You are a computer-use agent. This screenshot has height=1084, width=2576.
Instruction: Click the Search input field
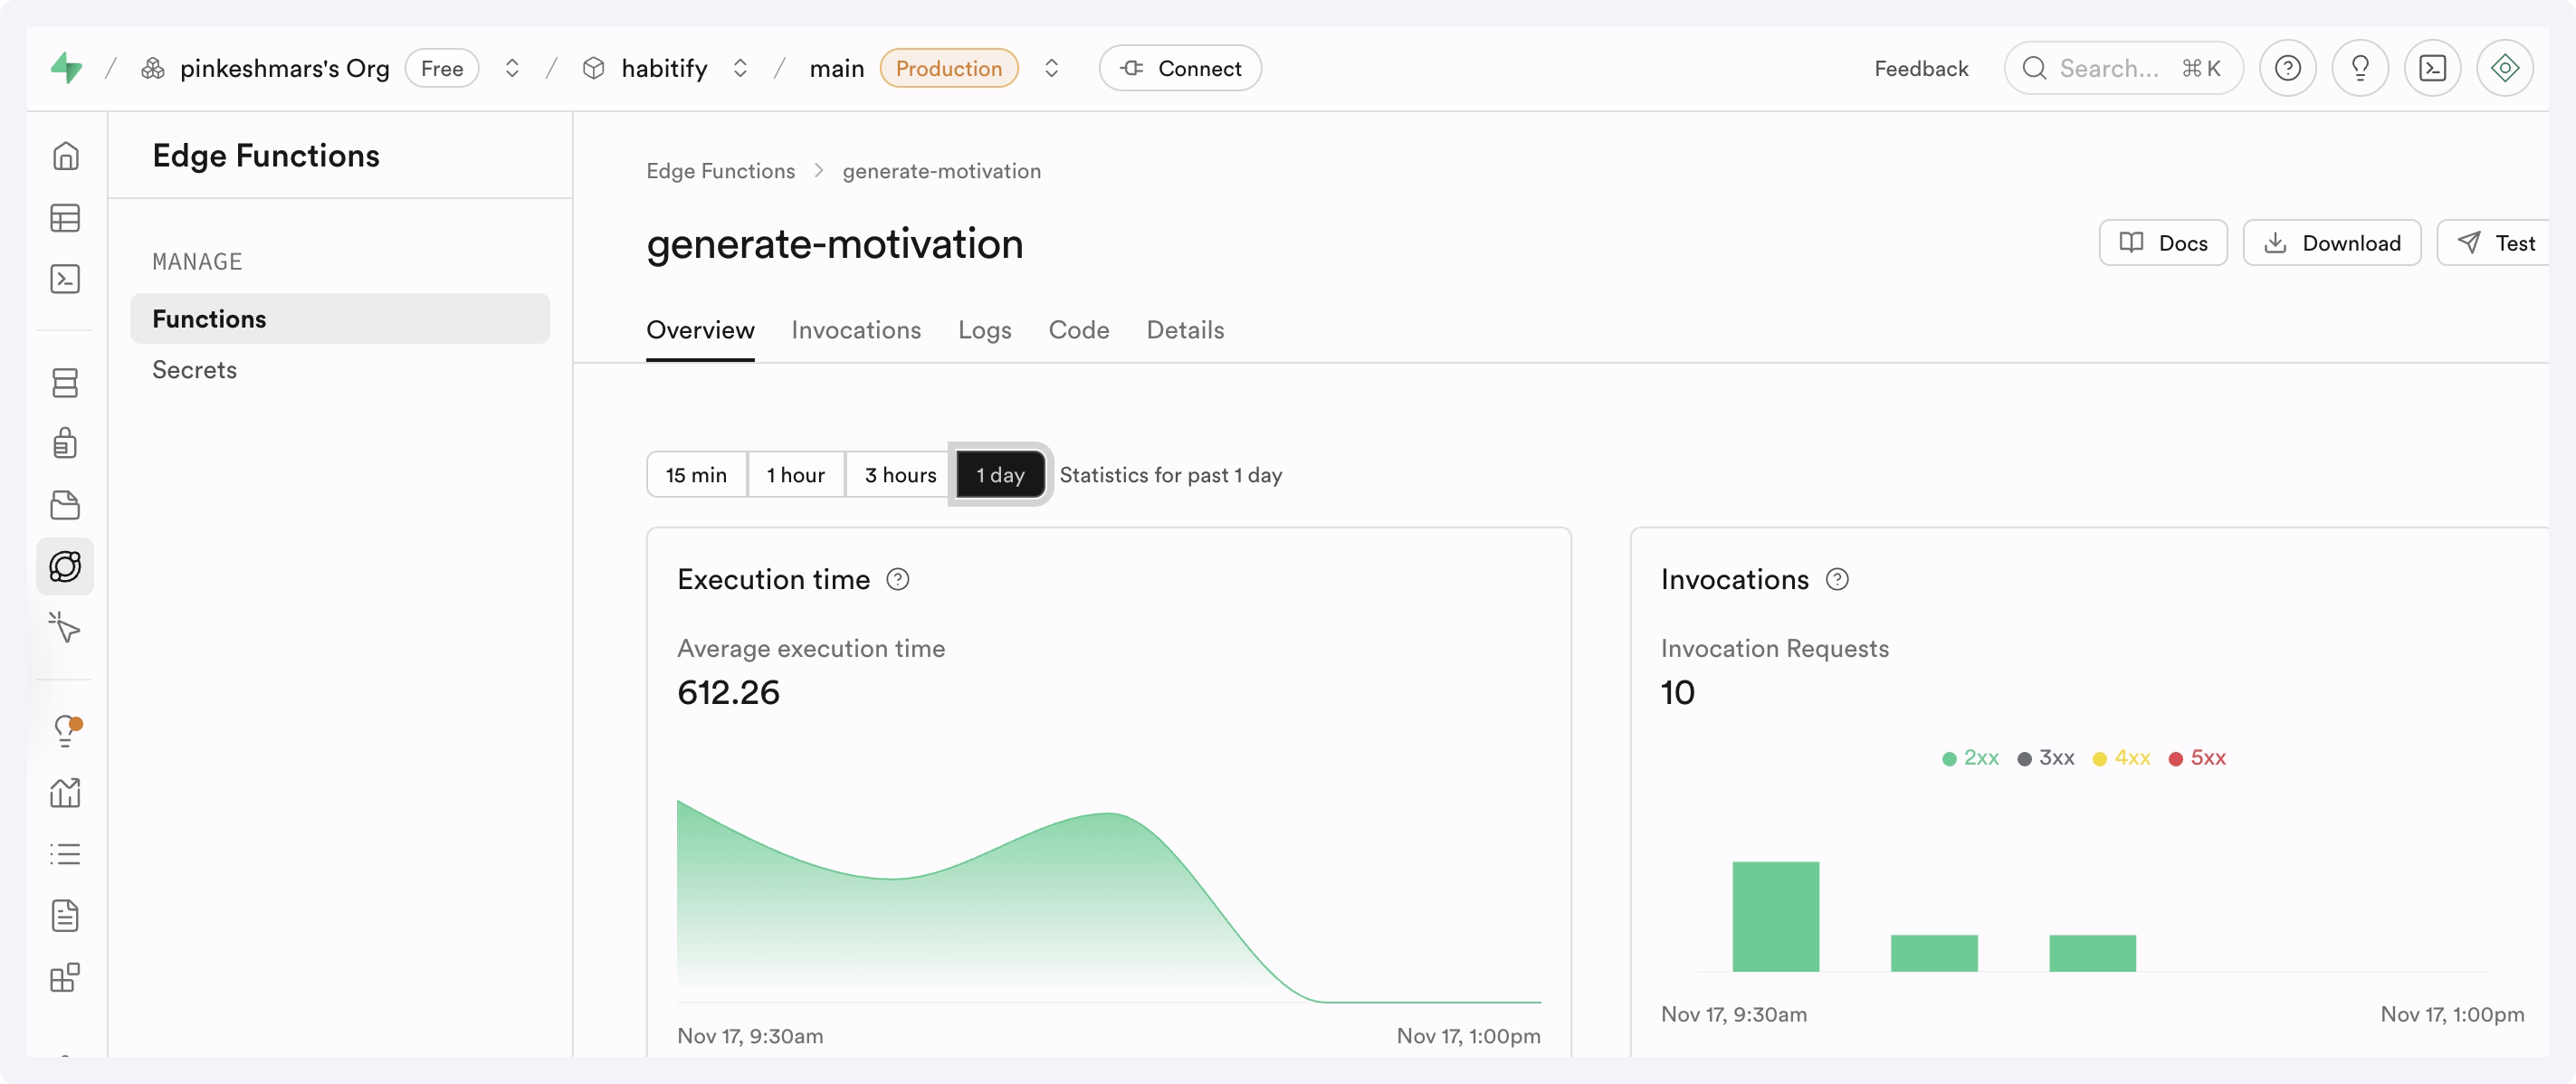(2108, 68)
